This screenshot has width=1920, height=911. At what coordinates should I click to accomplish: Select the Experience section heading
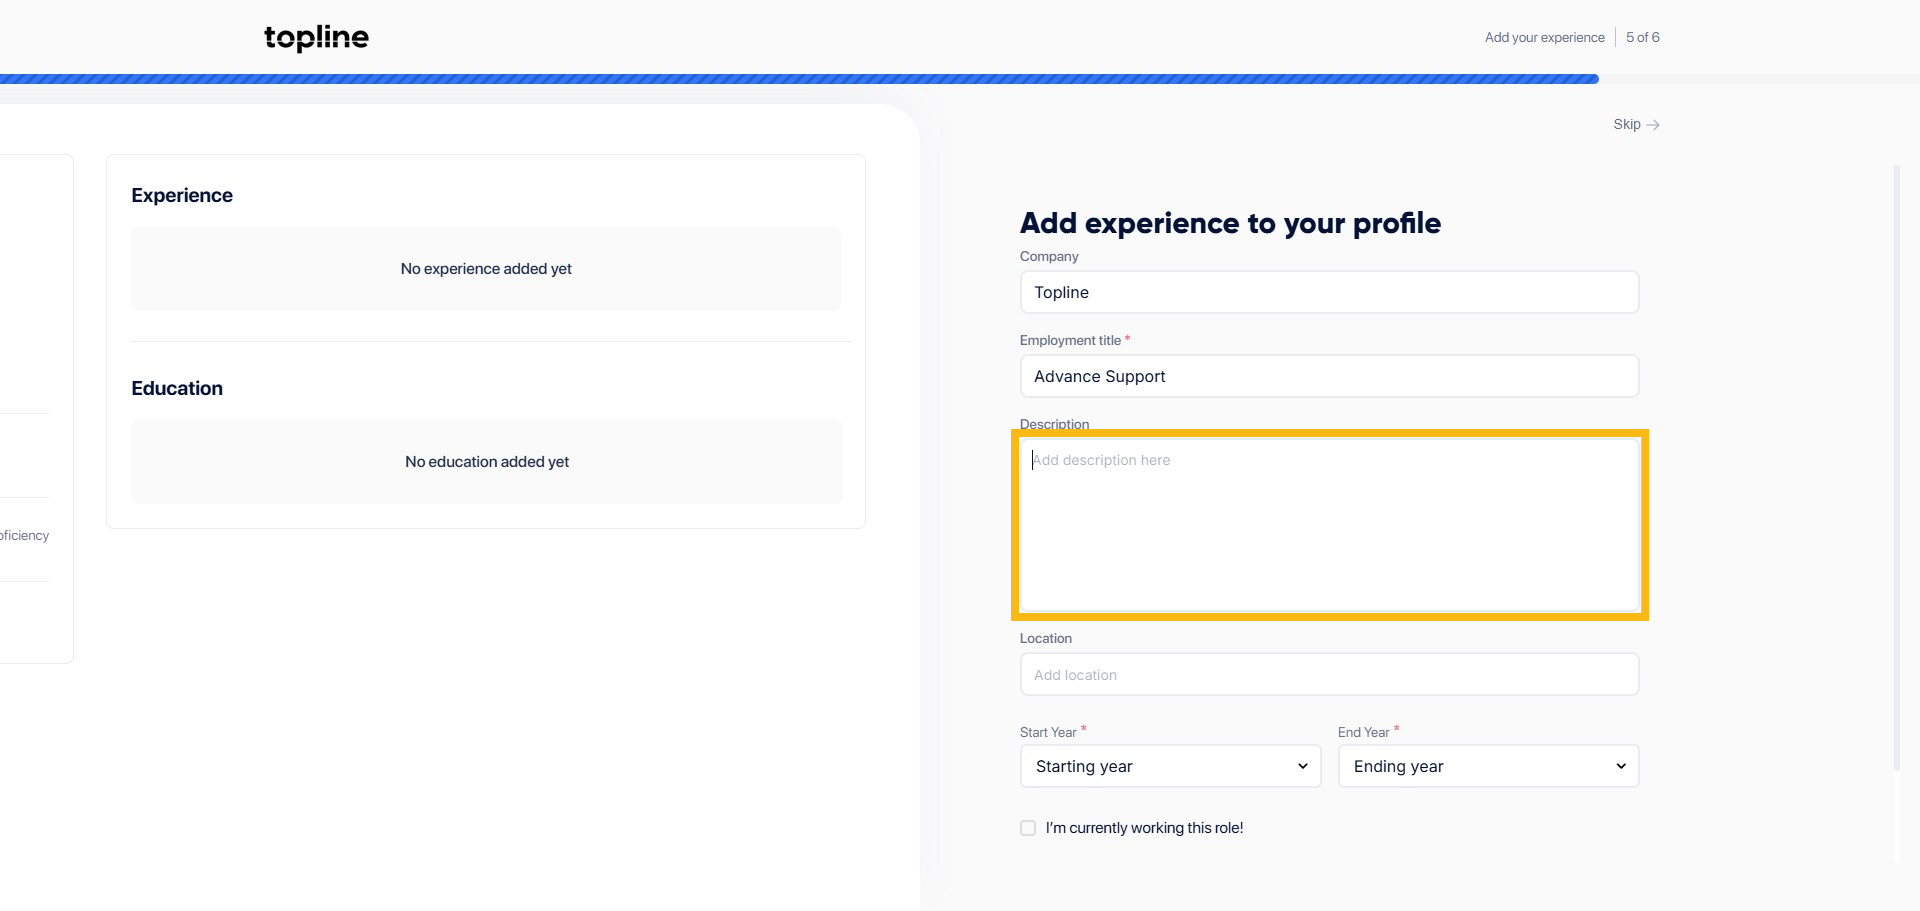pos(182,196)
